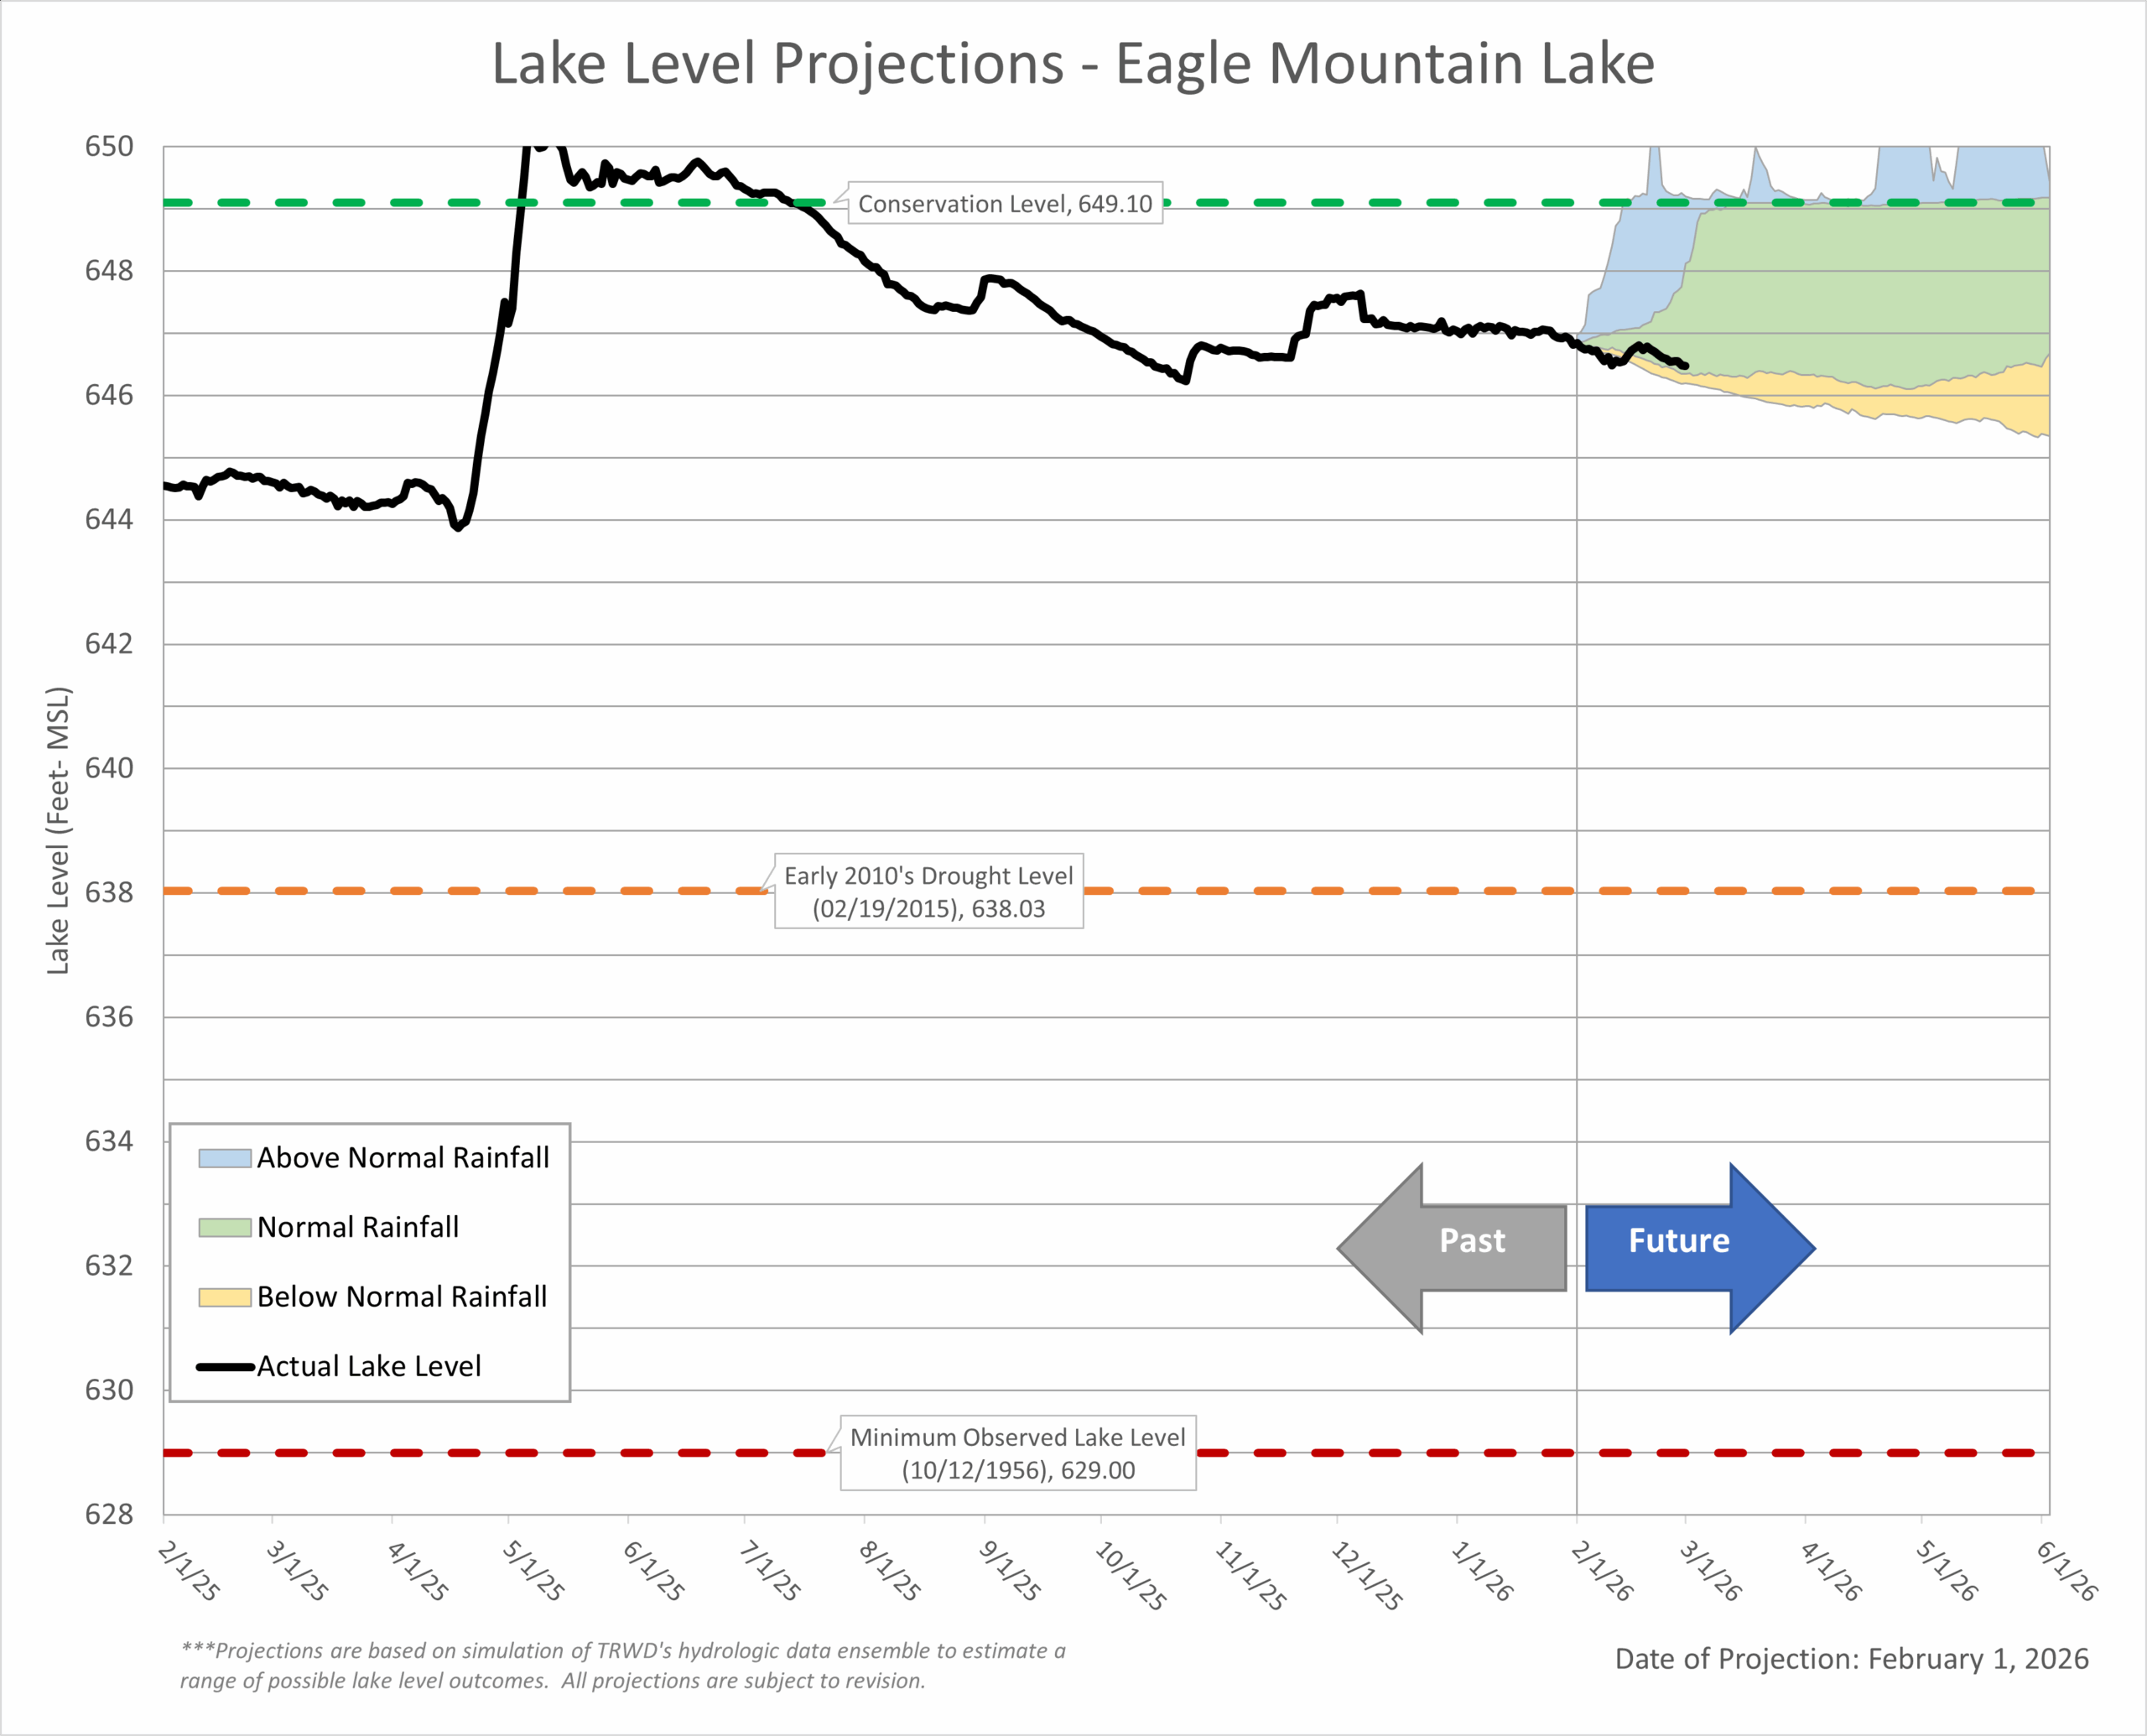Click the 10/1/25 x-axis date label
The width and height of the screenshot is (2147, 1736).
[x=1131, y=1575]
